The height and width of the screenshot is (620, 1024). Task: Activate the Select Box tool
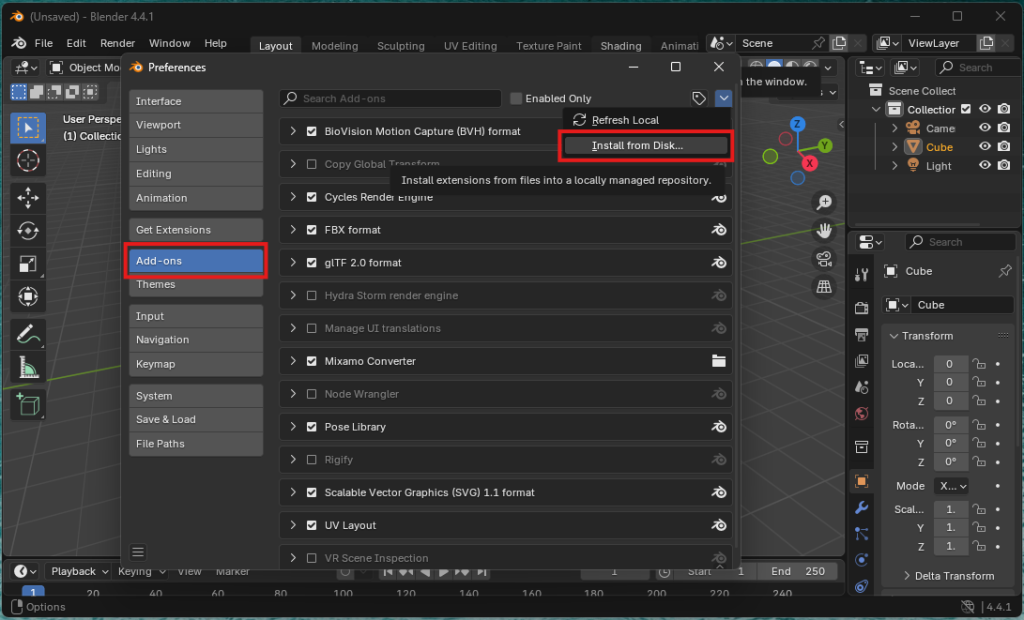27,127
